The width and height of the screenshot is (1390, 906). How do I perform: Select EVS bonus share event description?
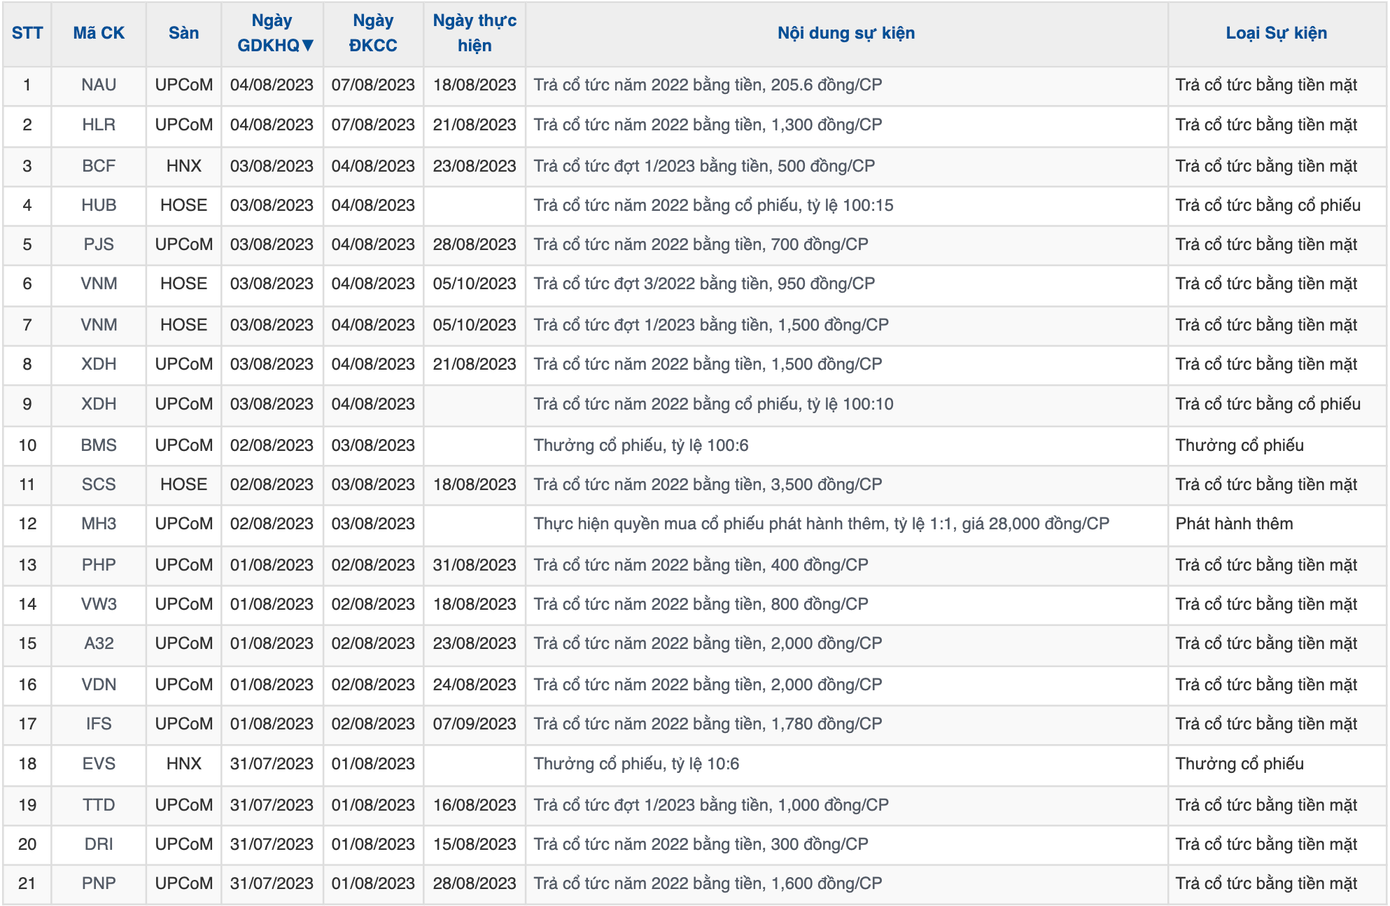[636, 764]
